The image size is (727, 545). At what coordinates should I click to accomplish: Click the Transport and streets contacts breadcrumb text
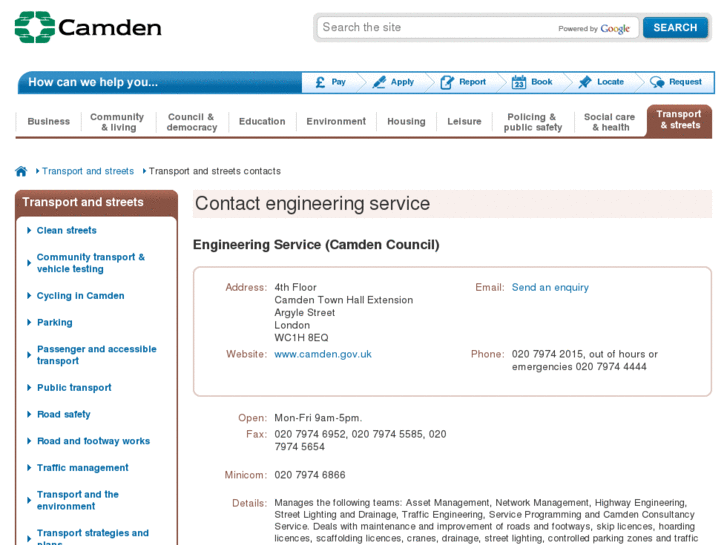[215, 171]
